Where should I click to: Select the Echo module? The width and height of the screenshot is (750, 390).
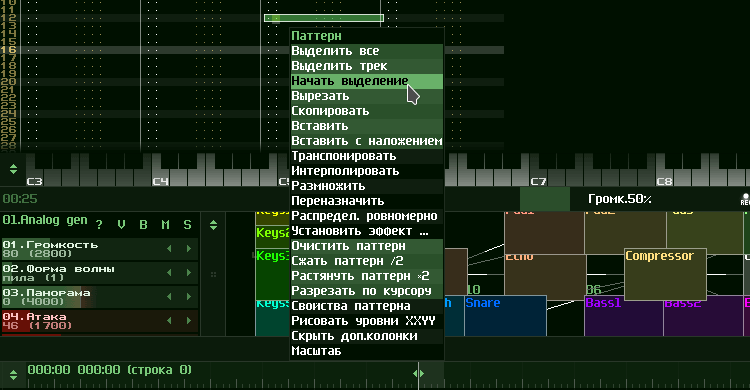pos(545,277)
